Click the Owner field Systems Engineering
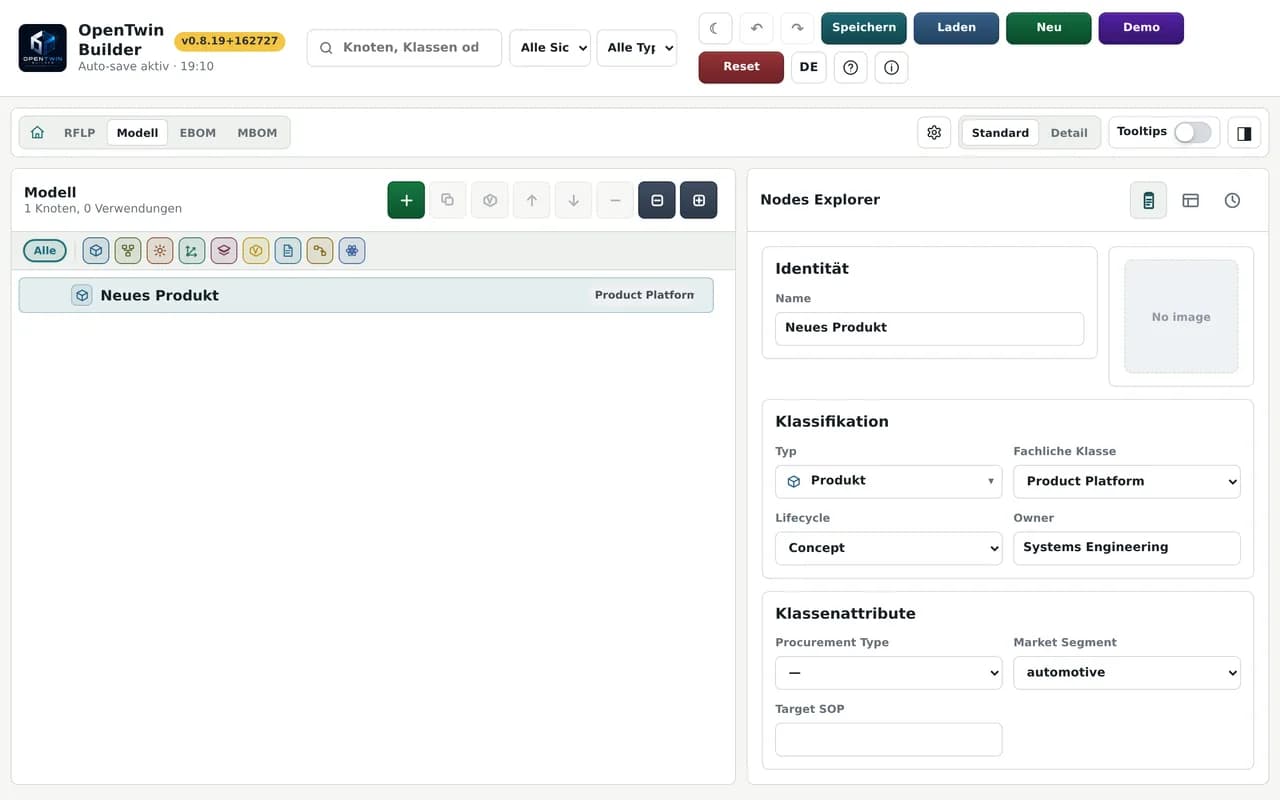Viewport: 1280px width, 800px height. pos(1127,548)
